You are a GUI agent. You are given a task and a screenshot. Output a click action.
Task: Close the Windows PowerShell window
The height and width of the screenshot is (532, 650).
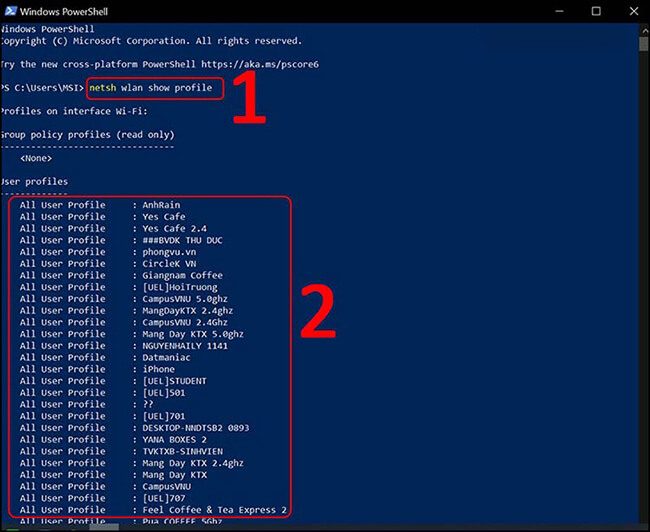click(634, 11)
